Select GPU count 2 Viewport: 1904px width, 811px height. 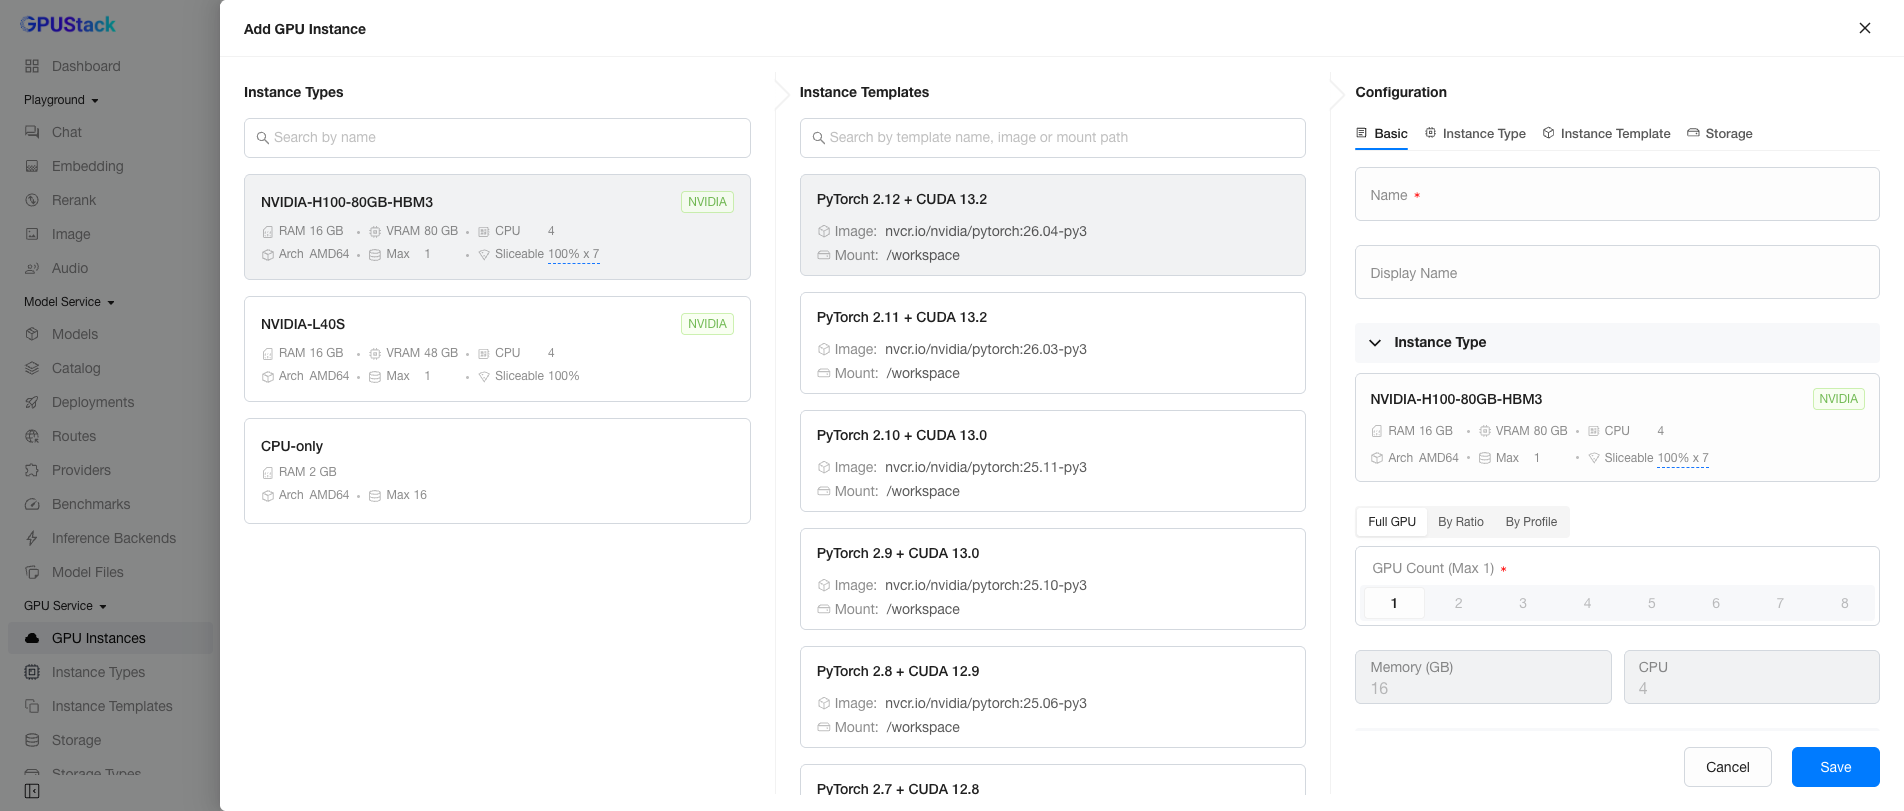[1458, 603]
